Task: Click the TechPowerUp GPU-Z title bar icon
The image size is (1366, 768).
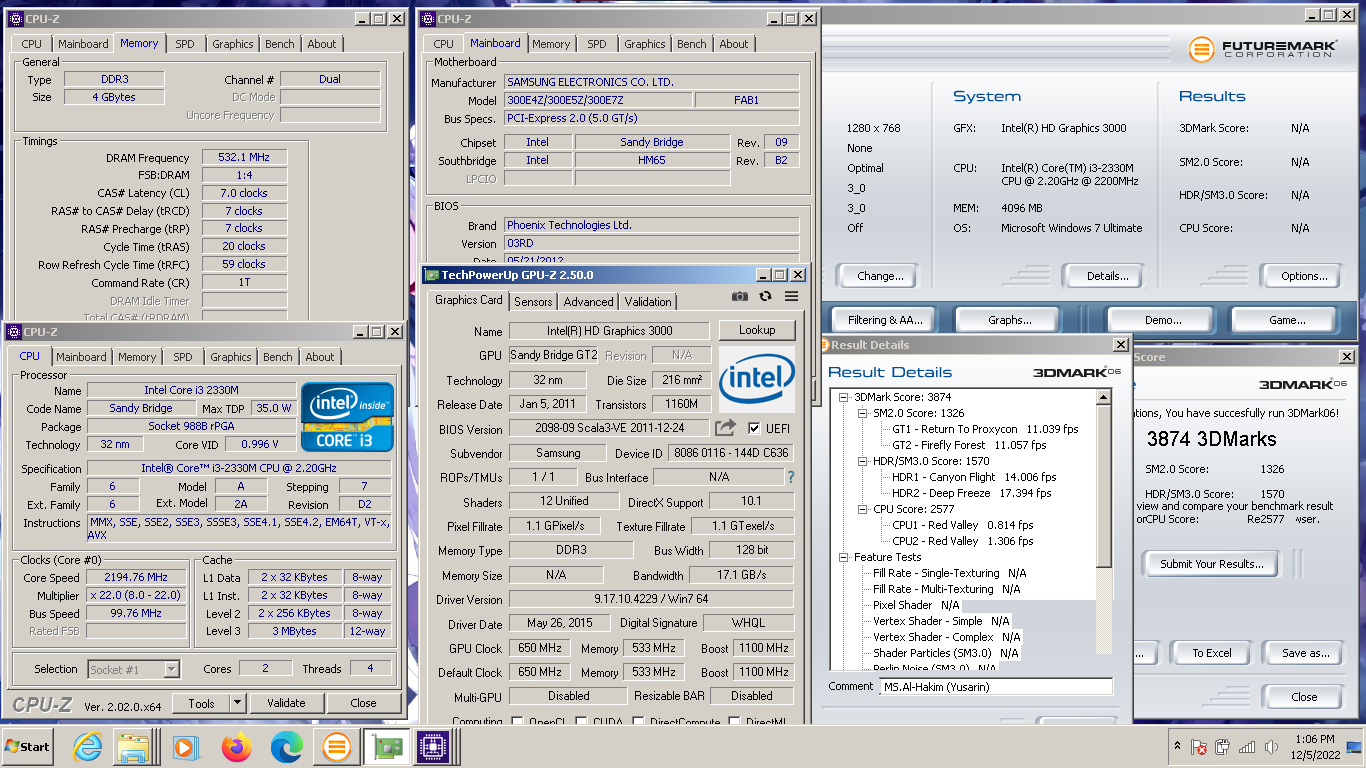Action: tap(432, 275)
